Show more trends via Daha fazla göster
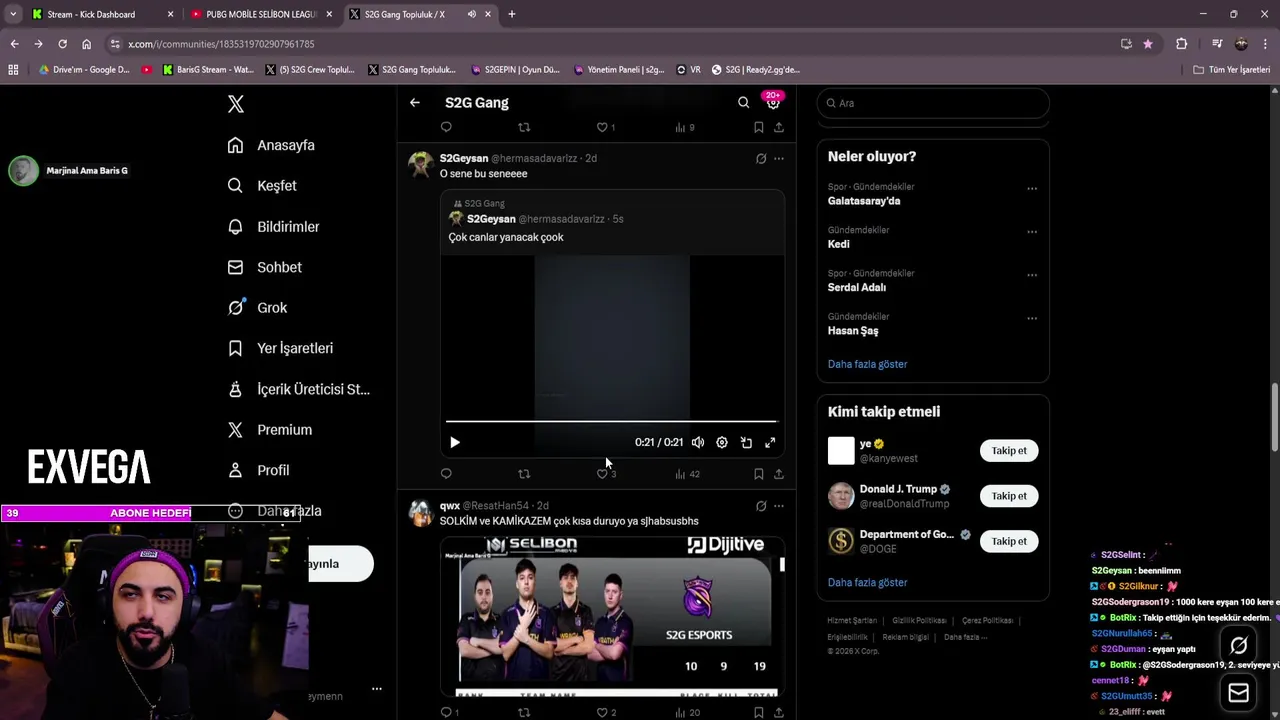Viewport: 1280px width, 720px height. pyautogui.click(x=867, y=364)
